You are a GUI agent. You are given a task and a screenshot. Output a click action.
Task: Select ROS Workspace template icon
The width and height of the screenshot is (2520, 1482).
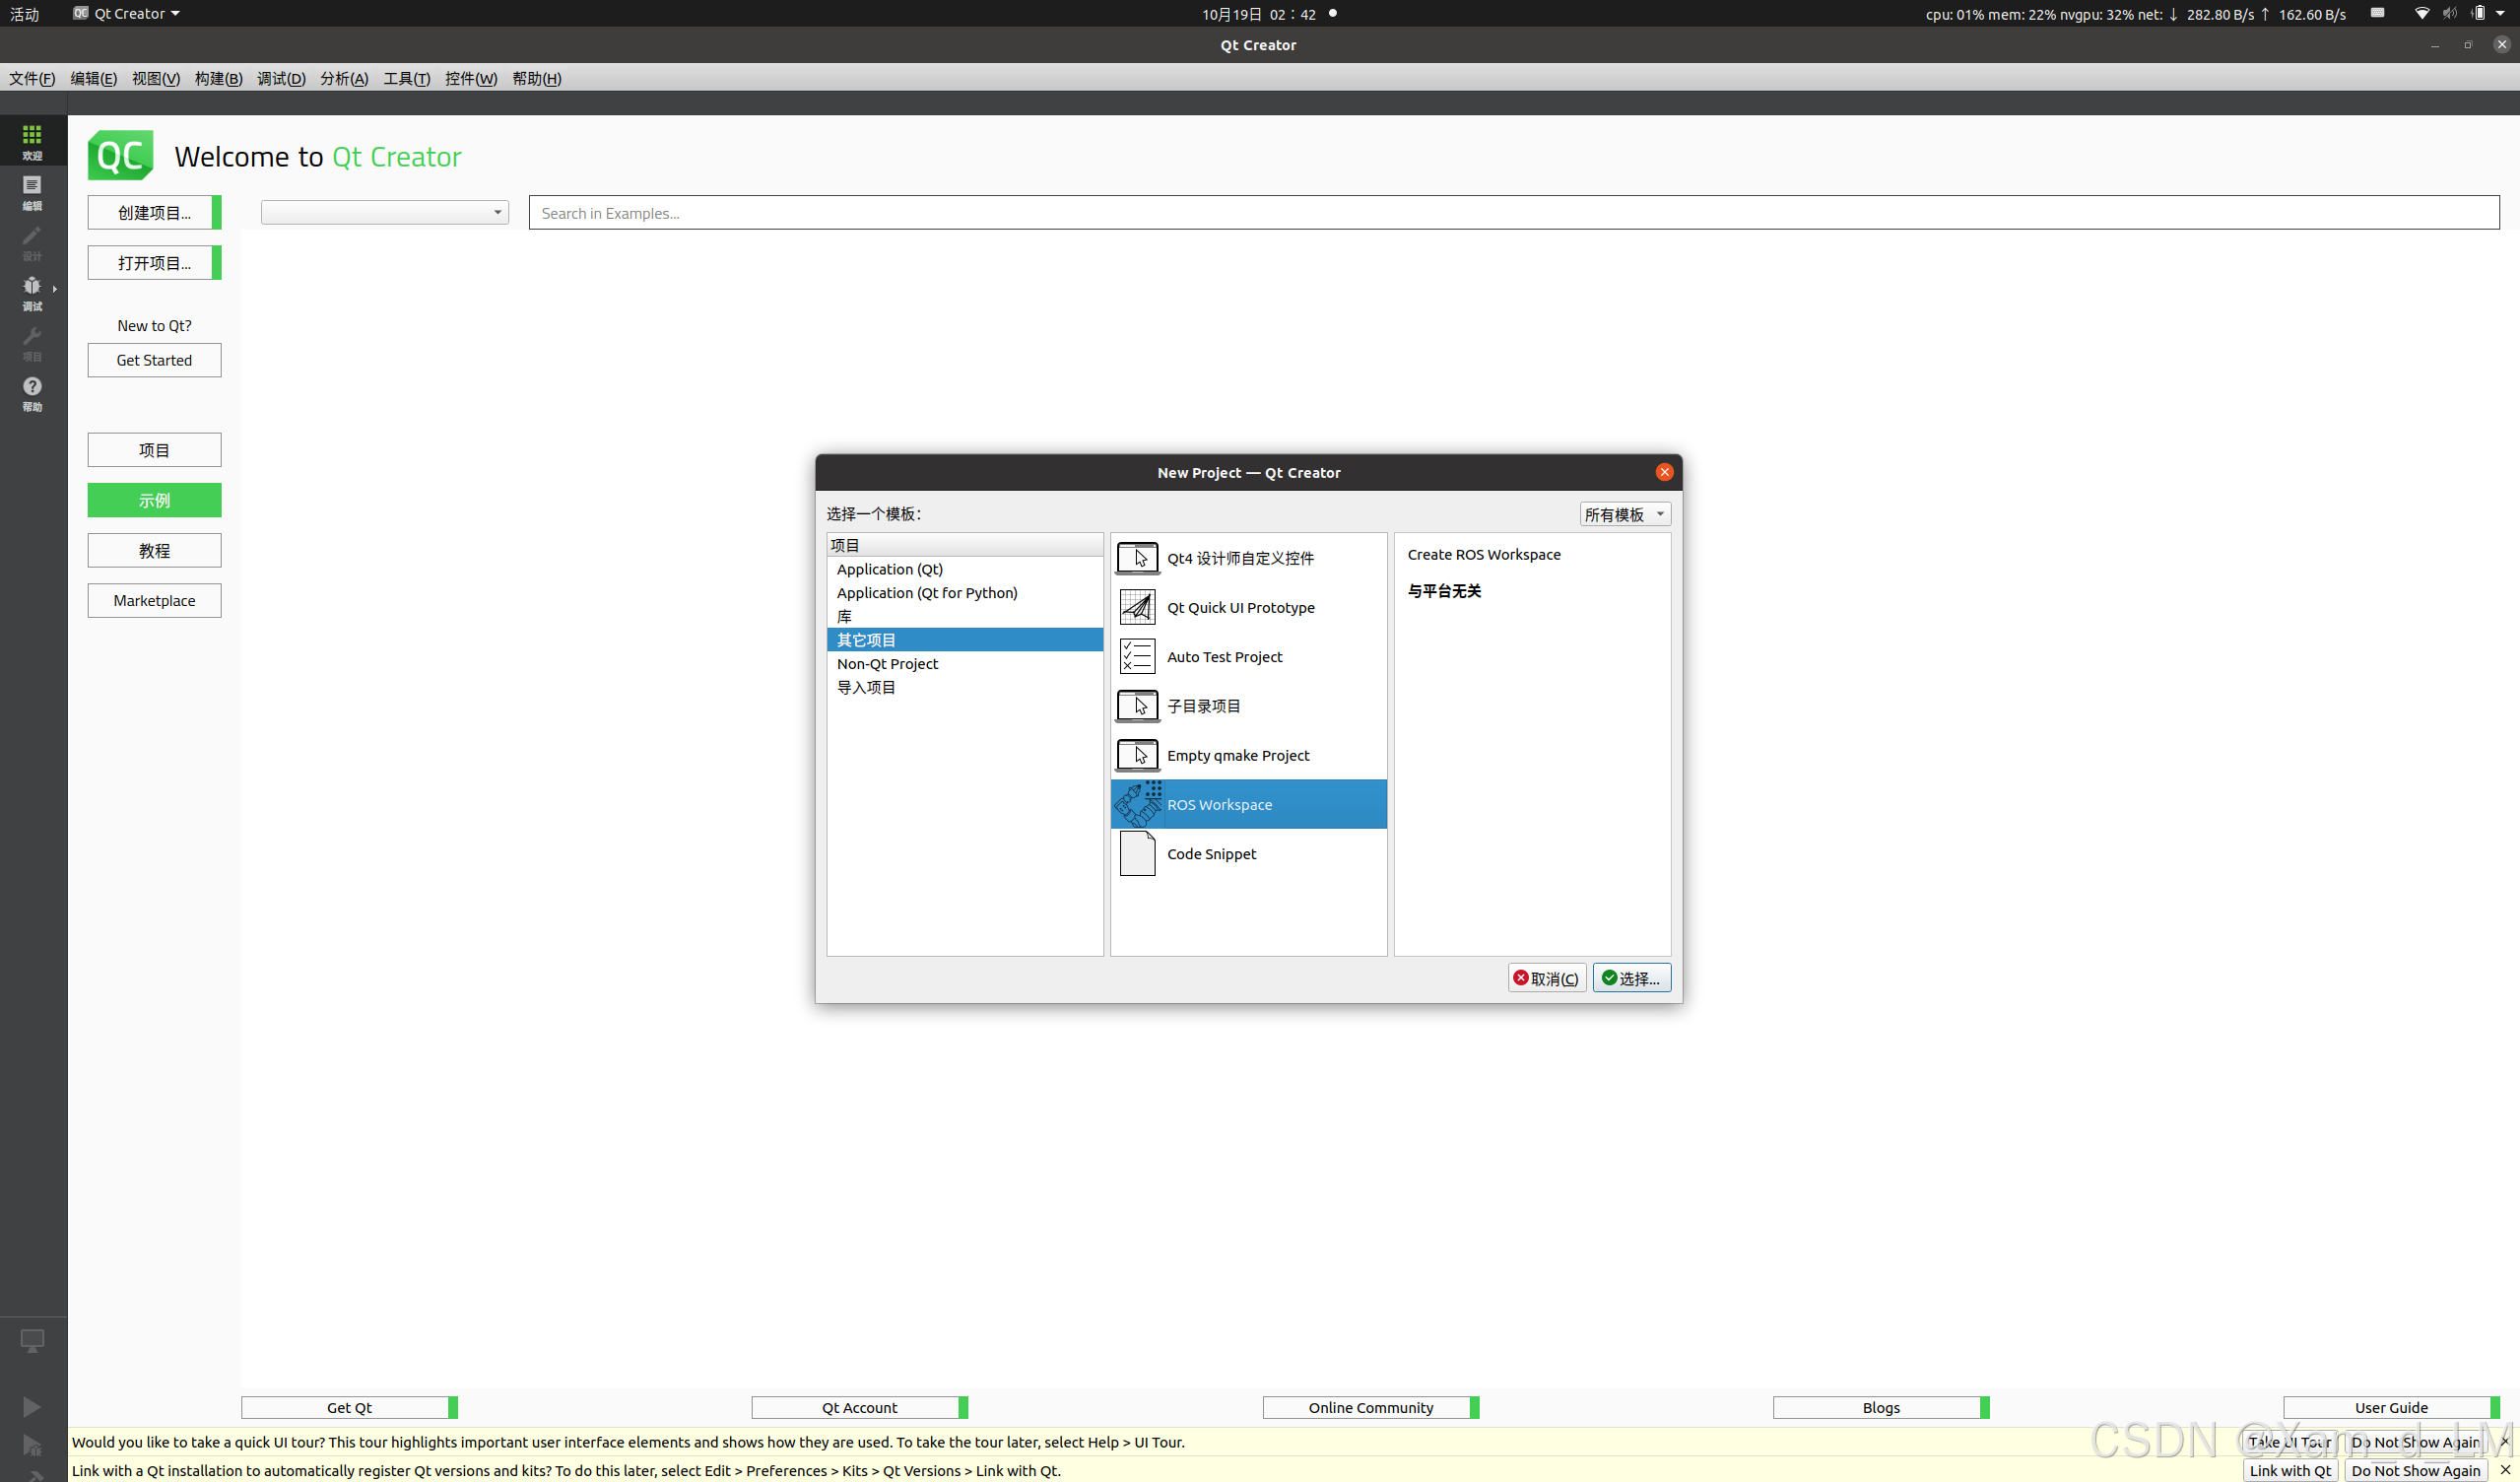(x=1138, y=804)
